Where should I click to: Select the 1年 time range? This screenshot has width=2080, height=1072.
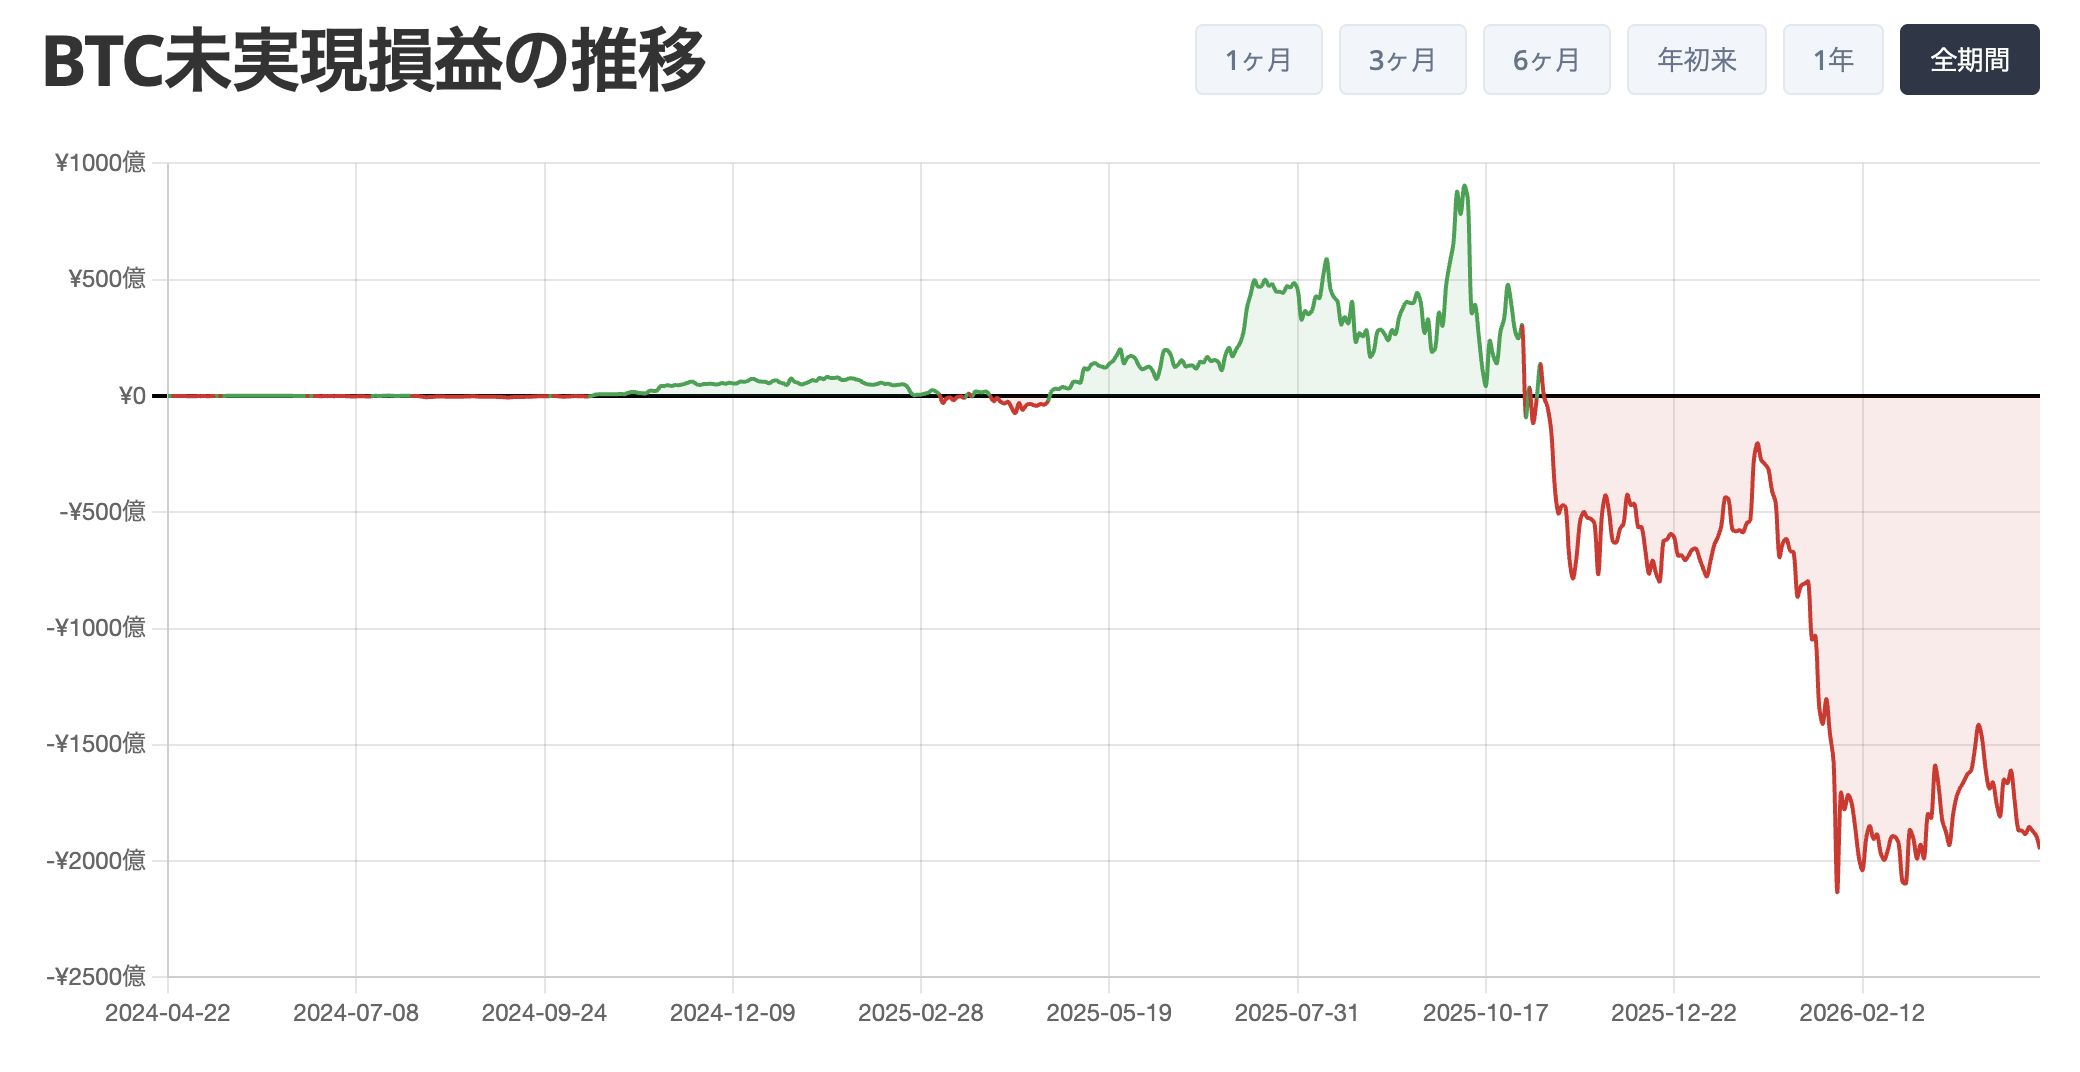point(1833,59)
